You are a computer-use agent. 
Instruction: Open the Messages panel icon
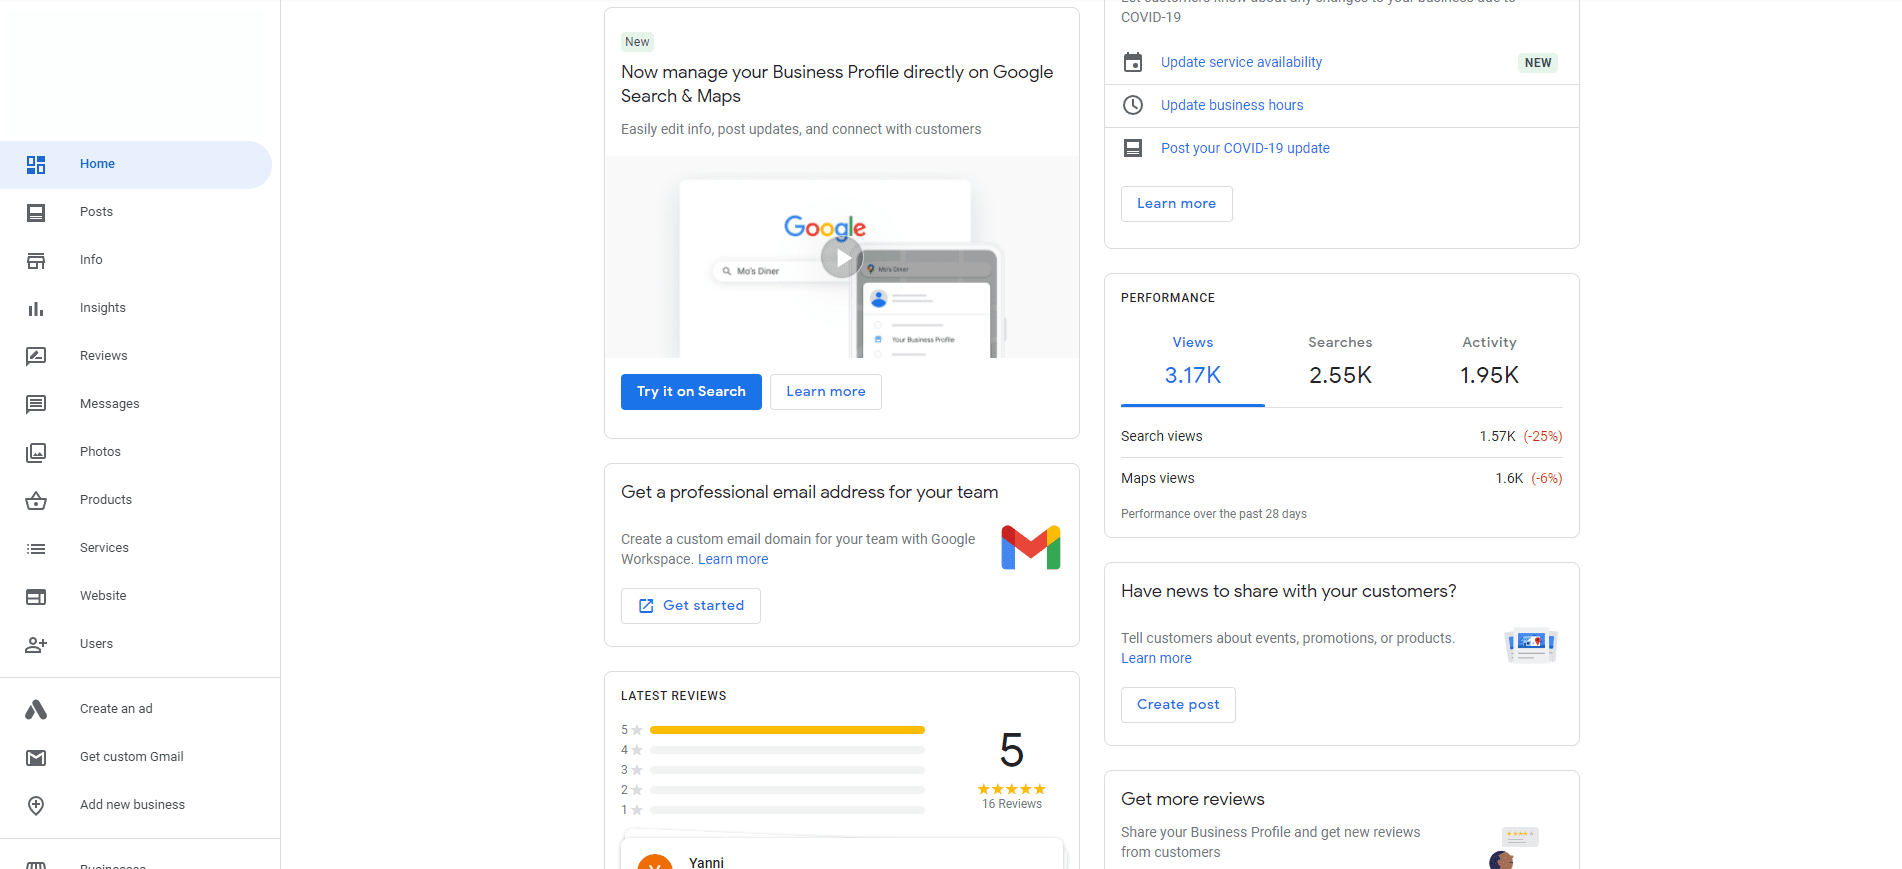point(36,404)
